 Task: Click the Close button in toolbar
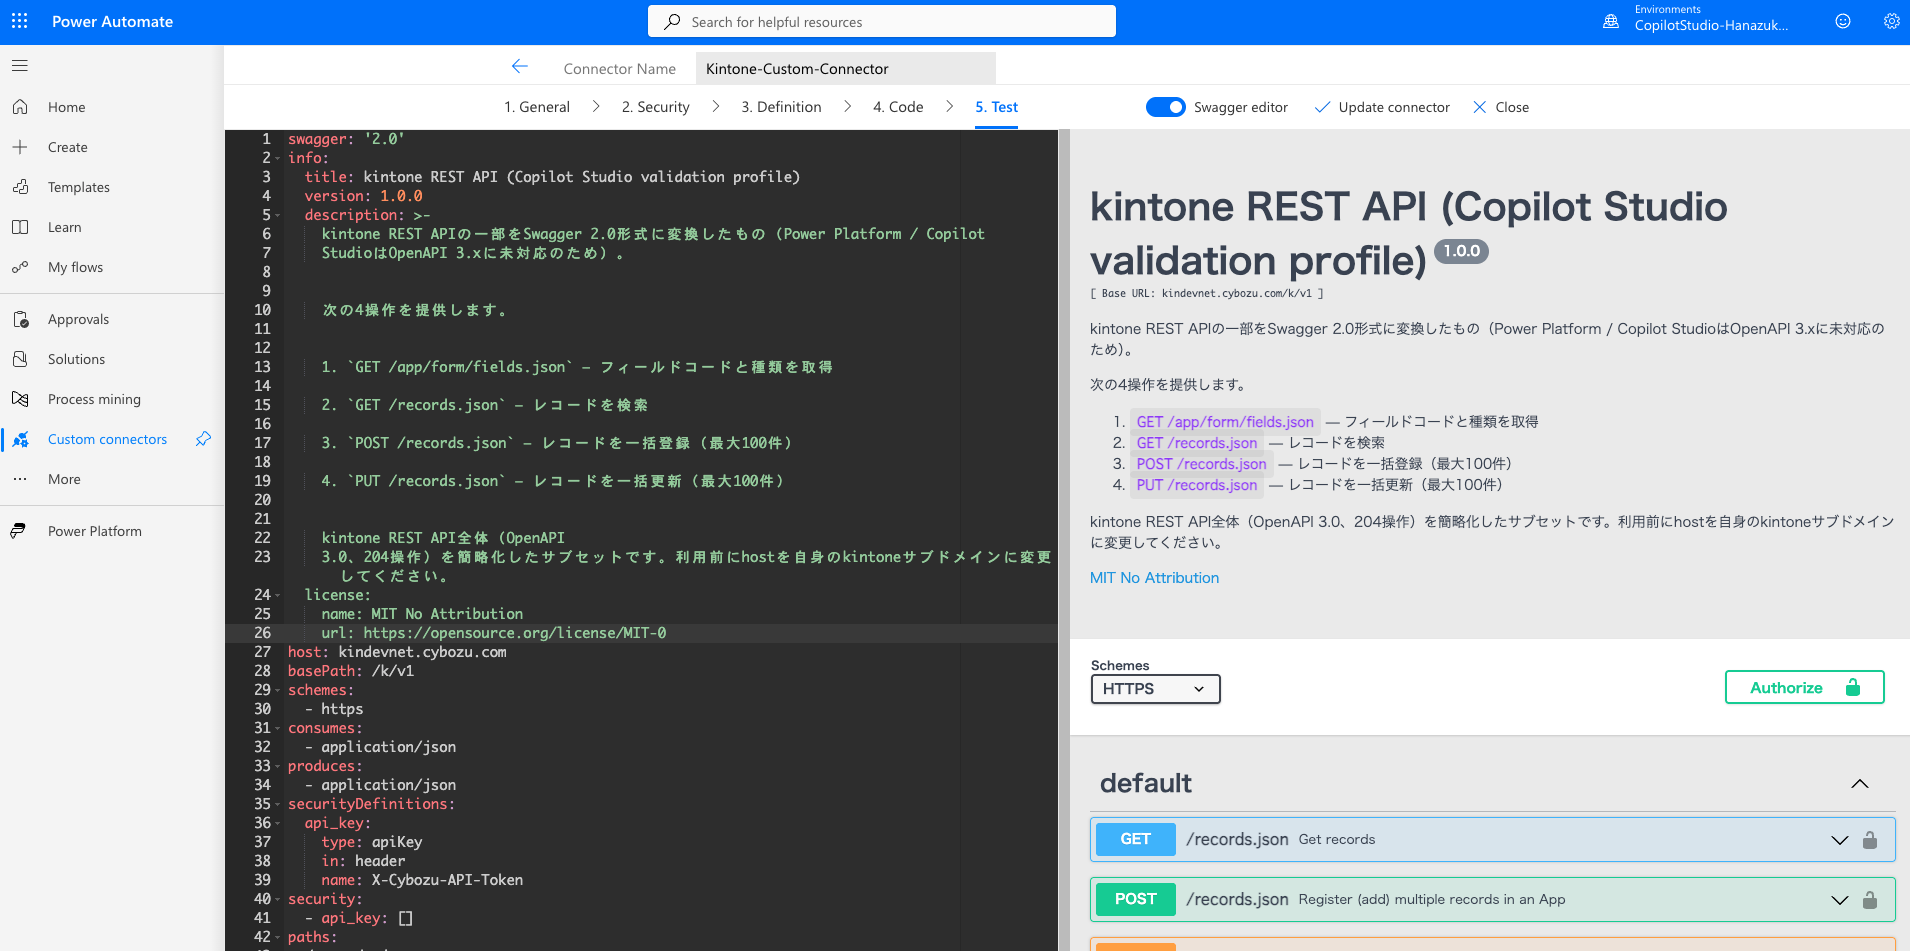tap(1501, 107)
